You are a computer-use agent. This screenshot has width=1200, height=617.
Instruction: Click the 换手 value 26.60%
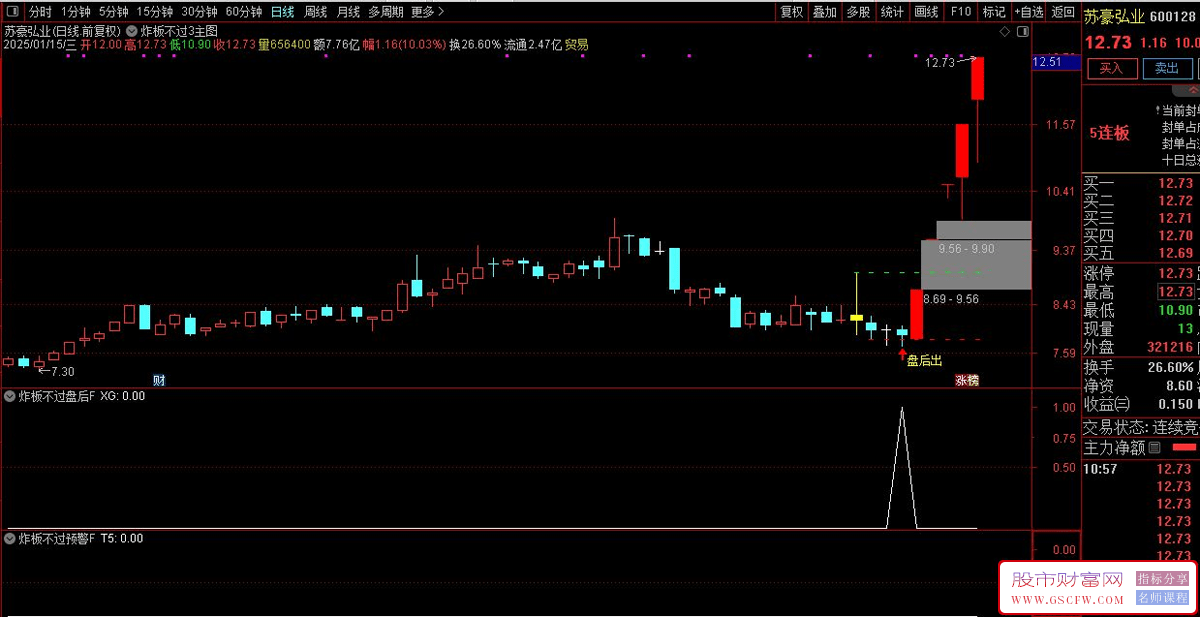pos(1172,367)
